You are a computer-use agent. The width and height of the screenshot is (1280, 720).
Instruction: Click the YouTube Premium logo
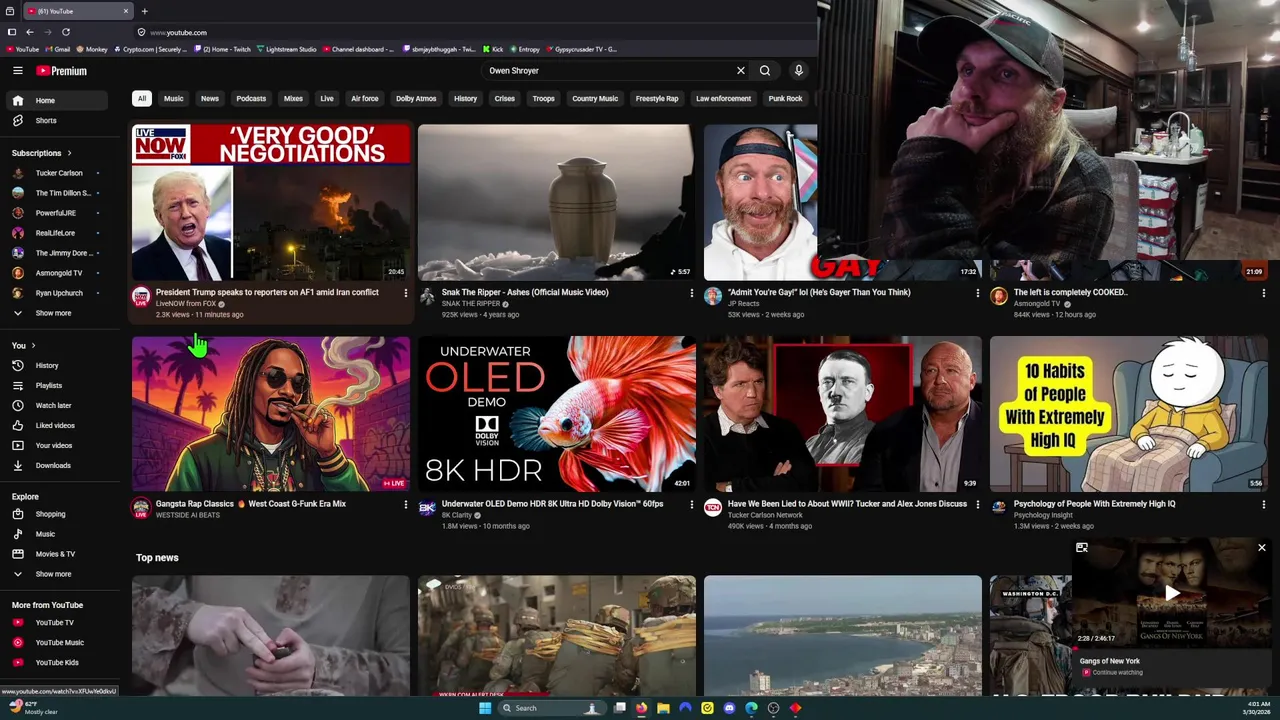(62, 71)
